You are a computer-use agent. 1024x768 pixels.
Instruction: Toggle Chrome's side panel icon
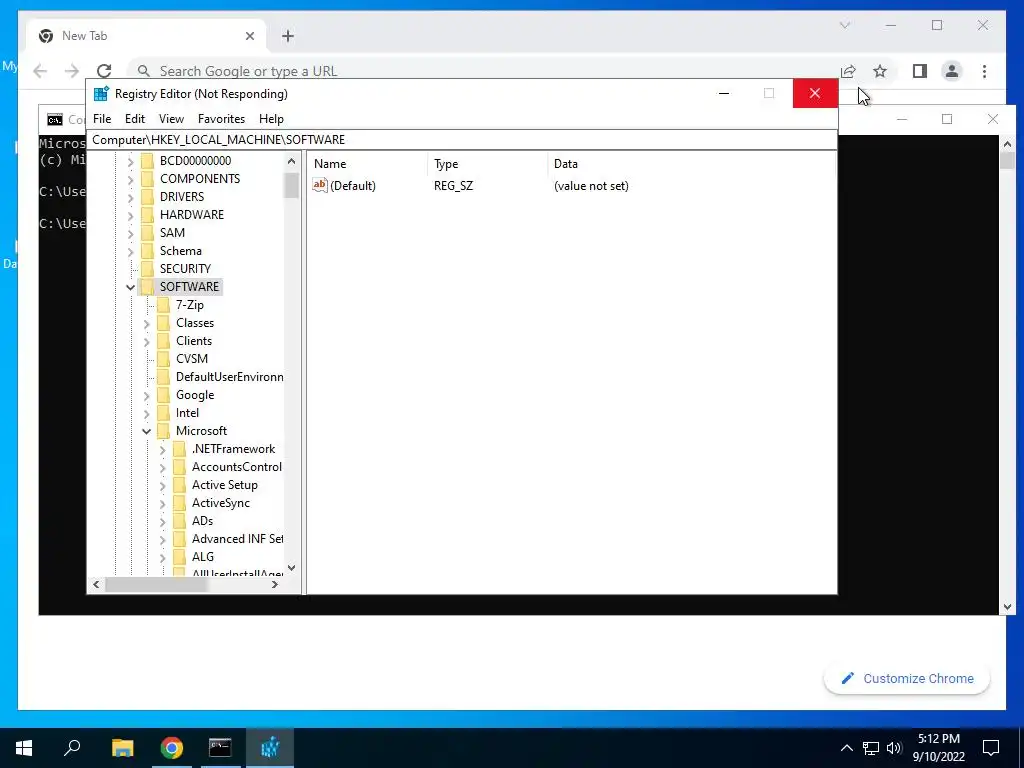pyautogui.click(x=920, y=71)
